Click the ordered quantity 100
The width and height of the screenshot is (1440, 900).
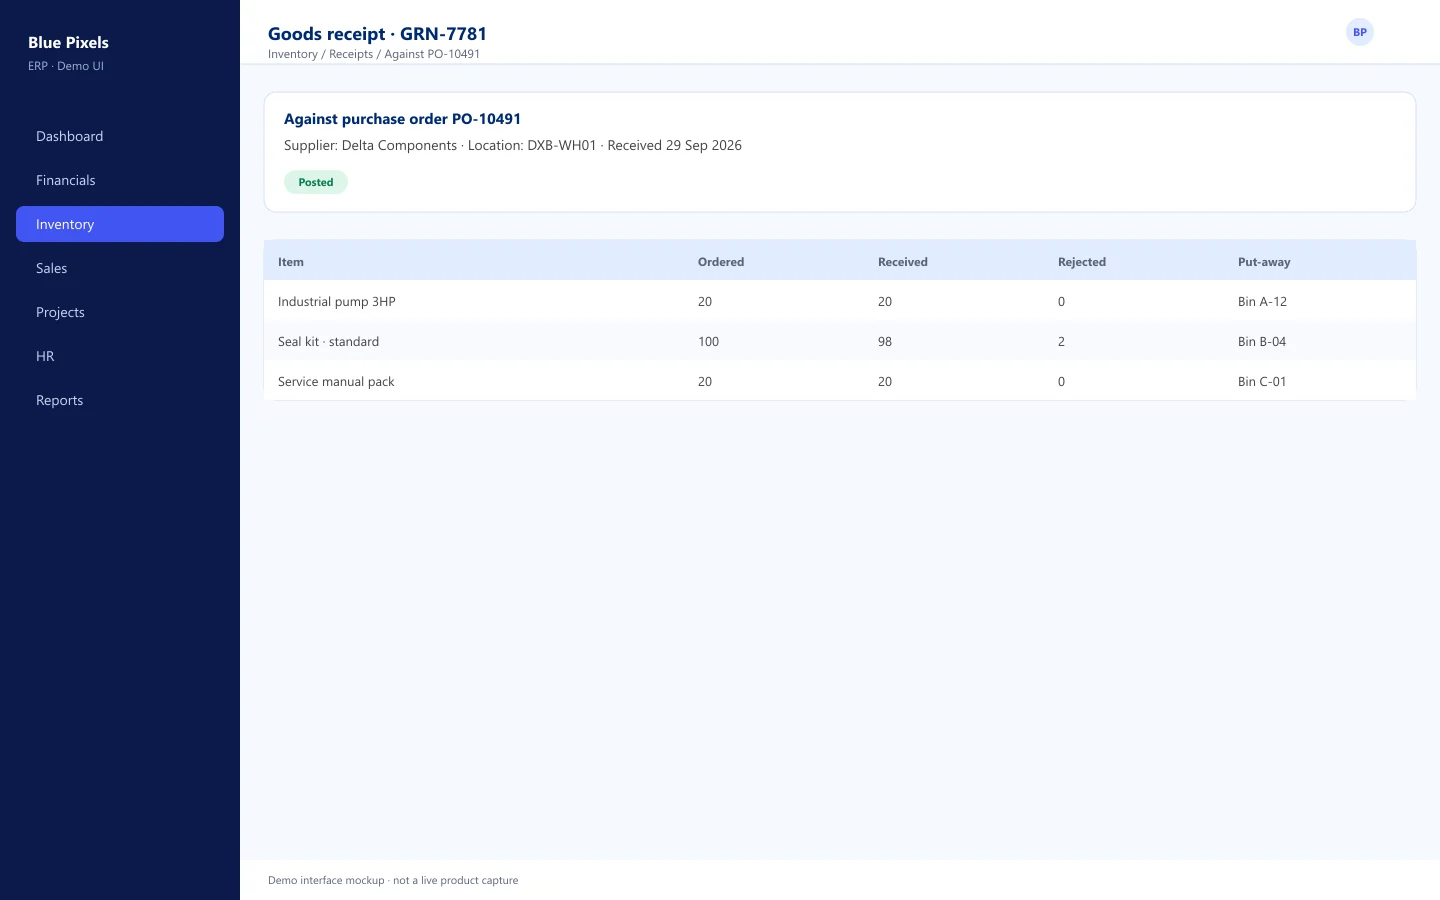click(x=709, y=341)
